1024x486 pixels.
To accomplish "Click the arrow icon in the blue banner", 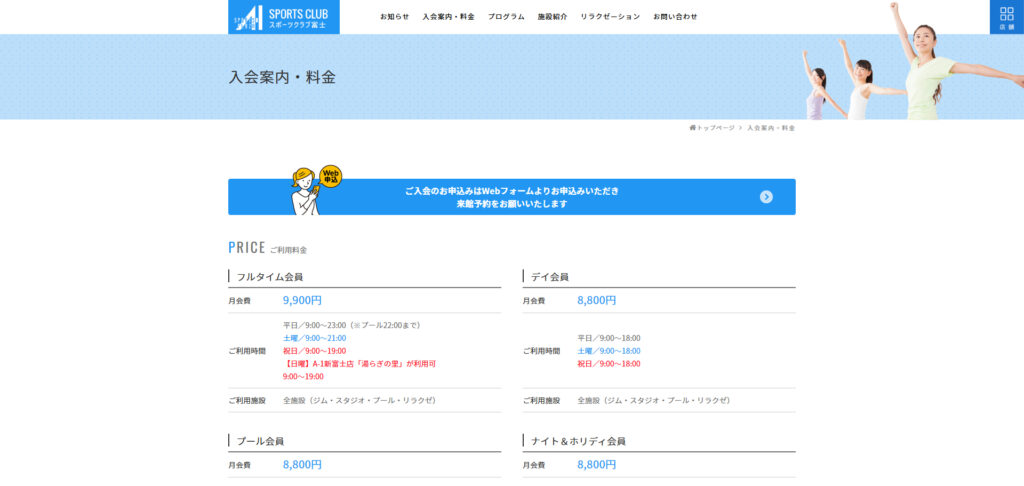I will (x=766, y=197).
